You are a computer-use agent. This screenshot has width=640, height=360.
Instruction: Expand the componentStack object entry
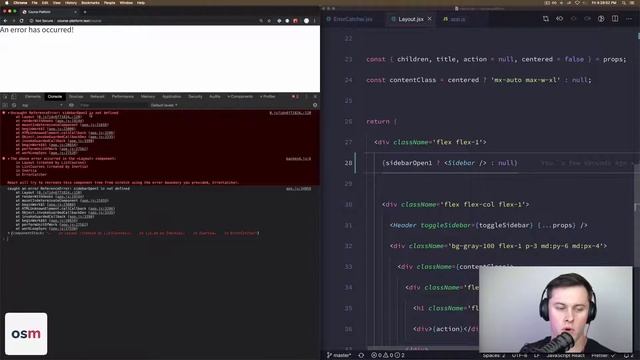point(9,233)
